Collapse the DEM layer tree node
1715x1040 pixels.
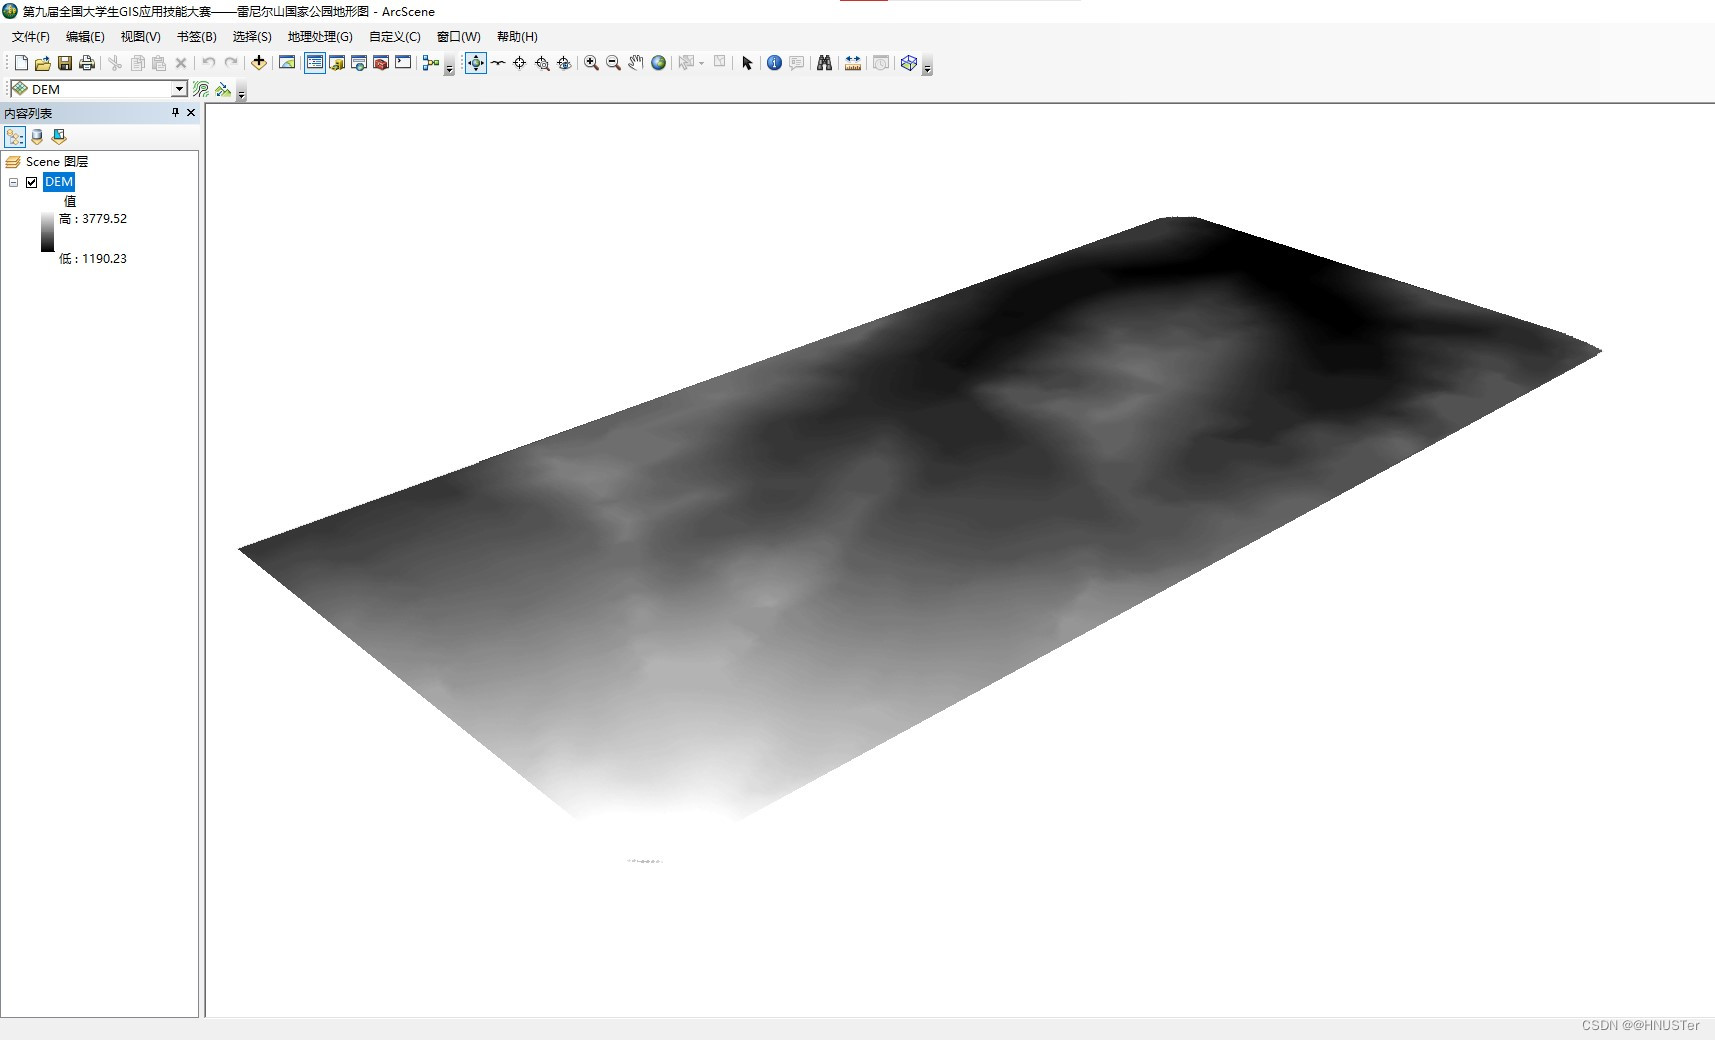click(x=13, y=182)
